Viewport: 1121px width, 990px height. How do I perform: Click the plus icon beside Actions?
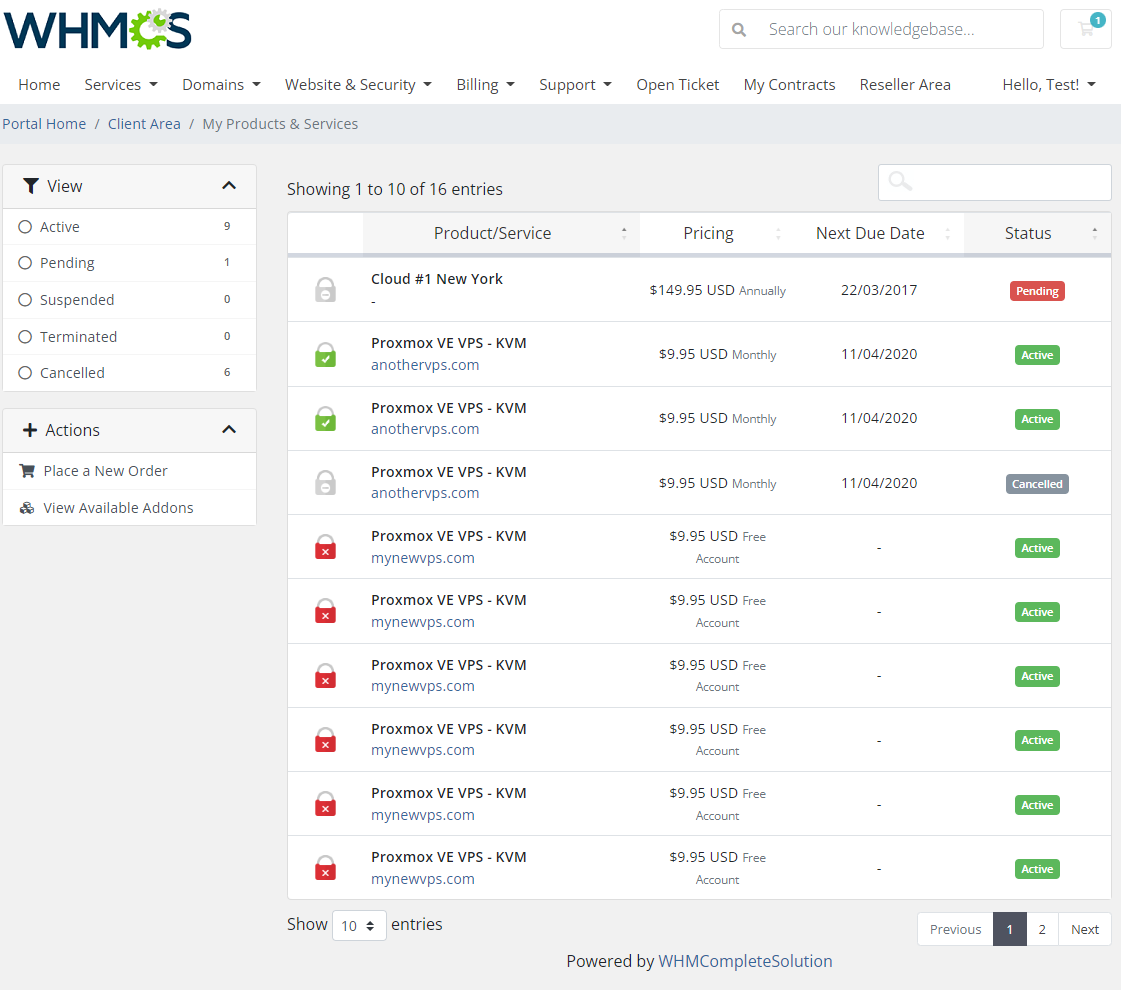[29, 430]
